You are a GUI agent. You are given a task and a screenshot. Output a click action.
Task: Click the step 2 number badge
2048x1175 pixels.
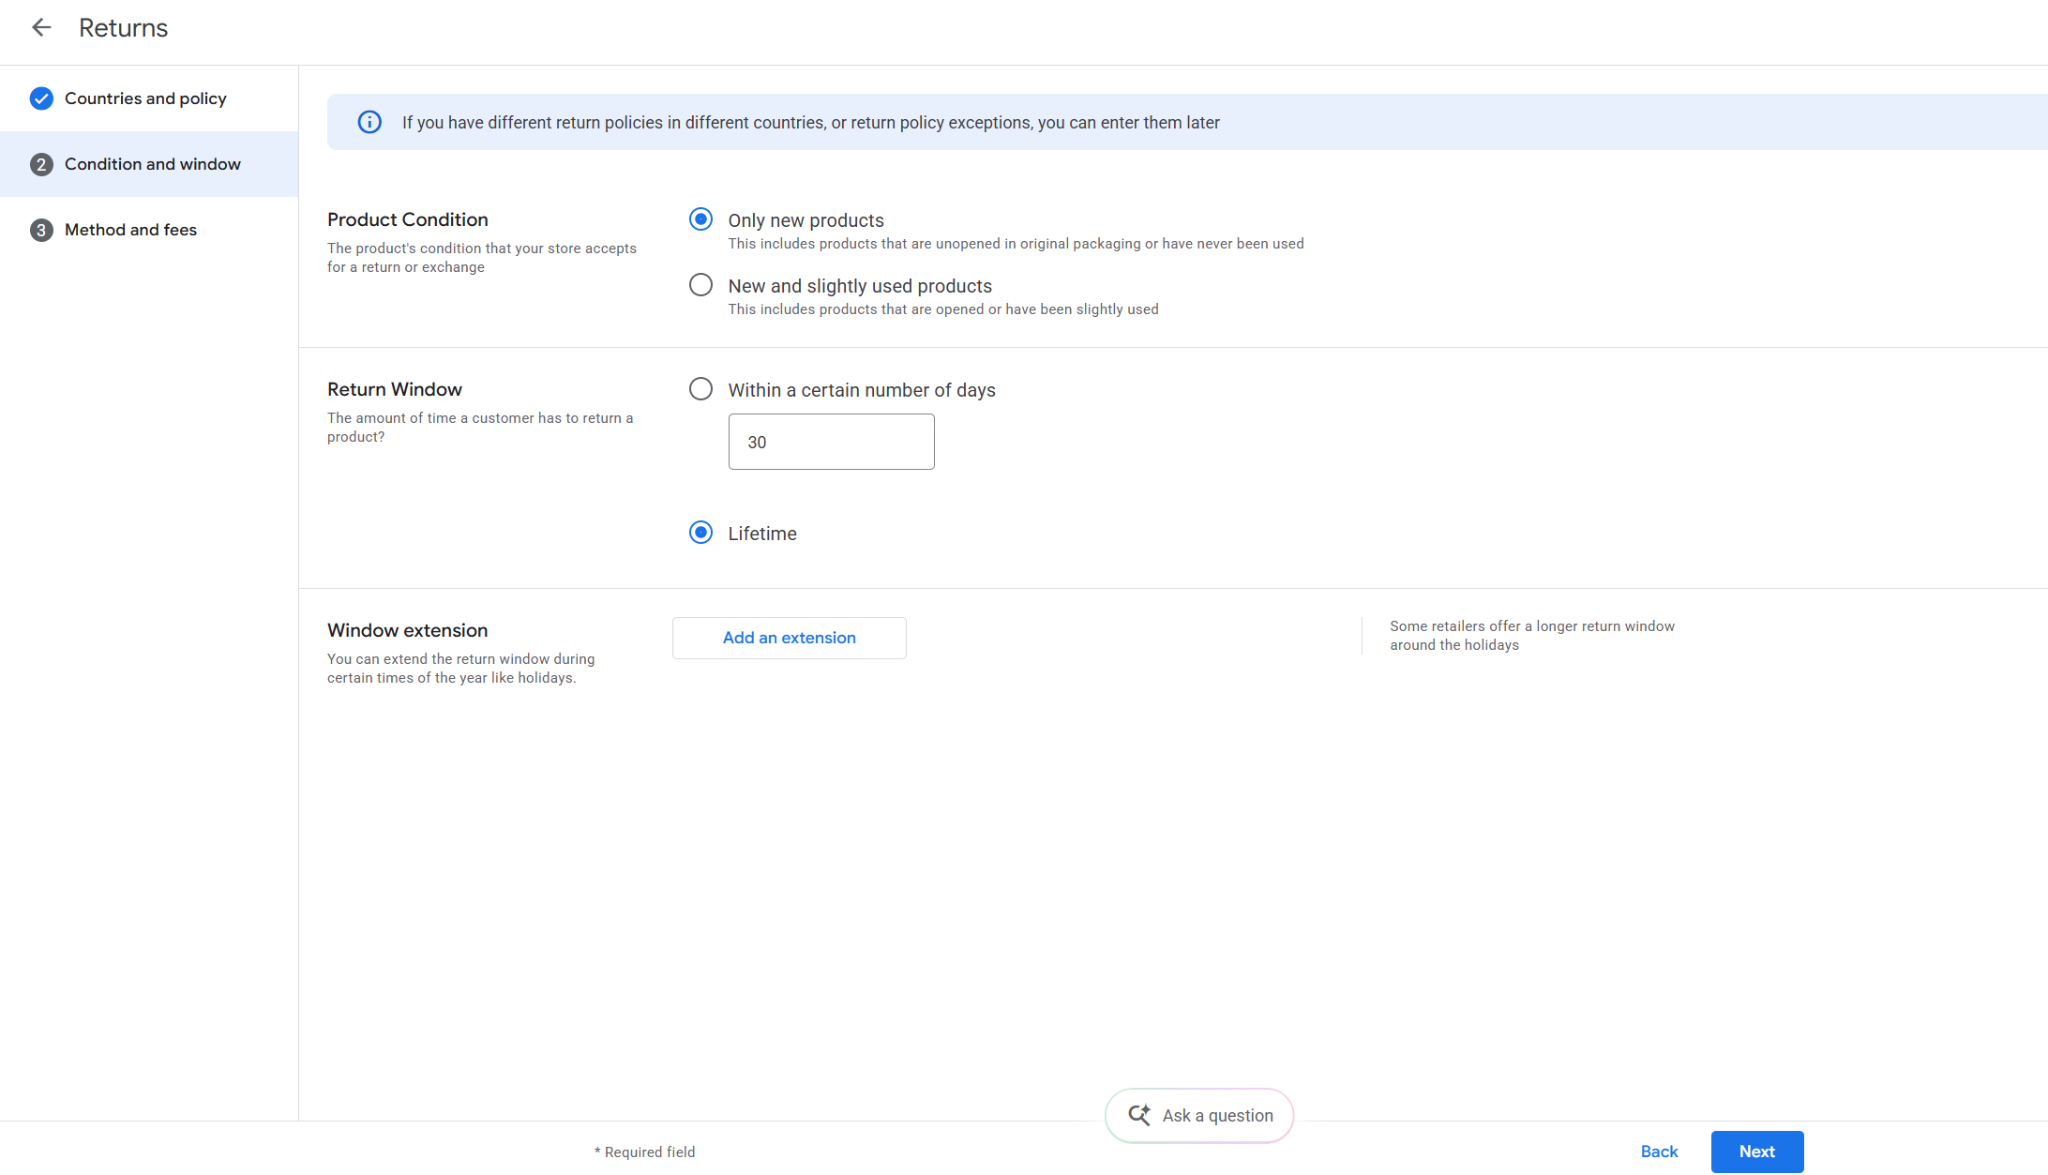41,164
